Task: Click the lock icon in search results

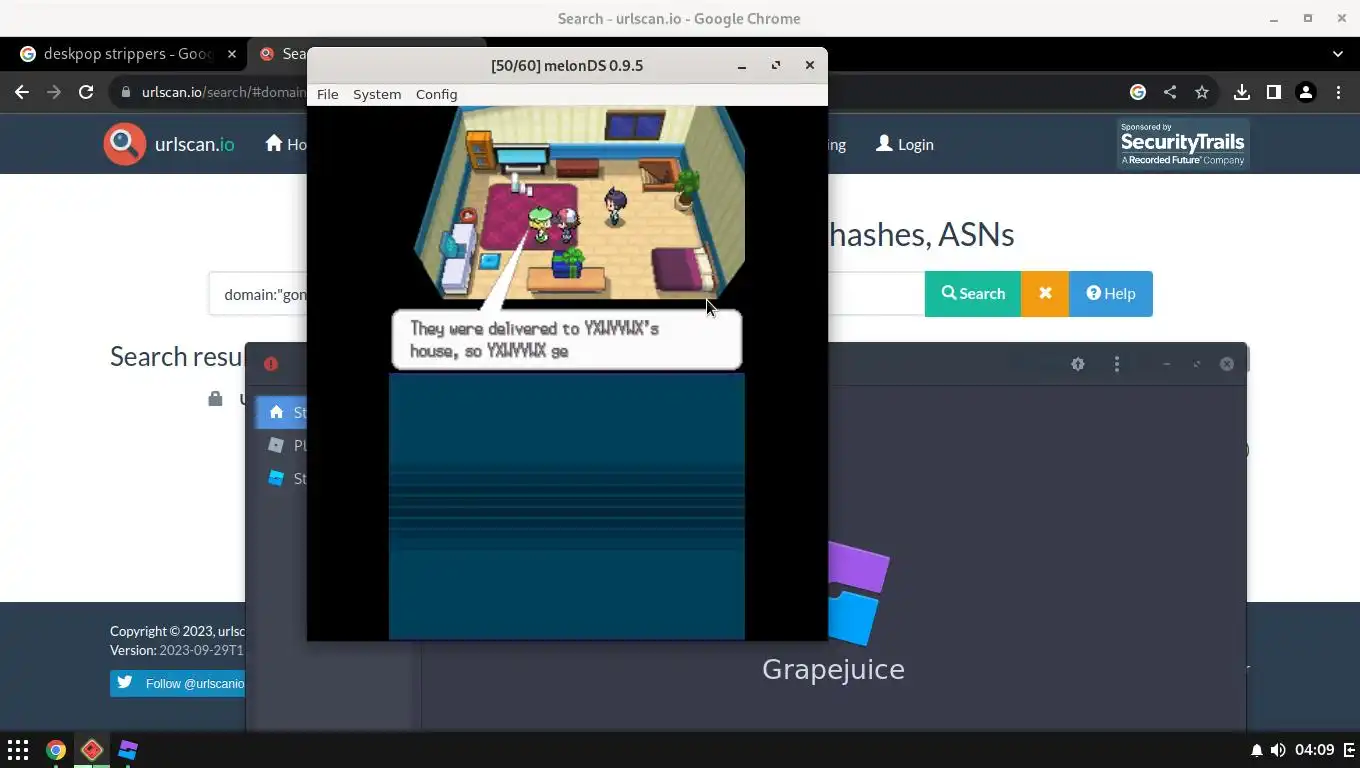Action: 215,399
